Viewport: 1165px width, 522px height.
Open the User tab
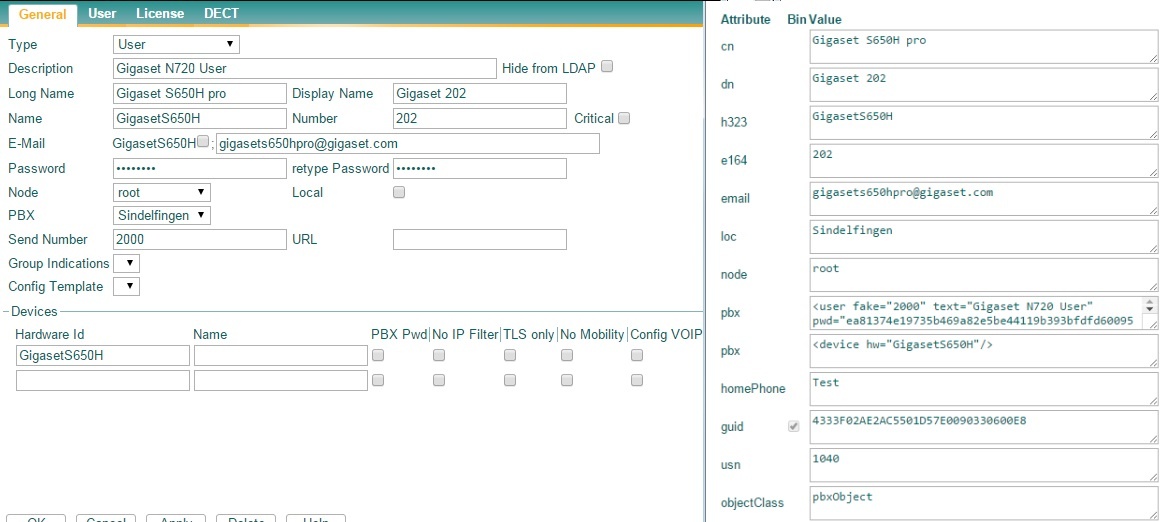(102, 13)
